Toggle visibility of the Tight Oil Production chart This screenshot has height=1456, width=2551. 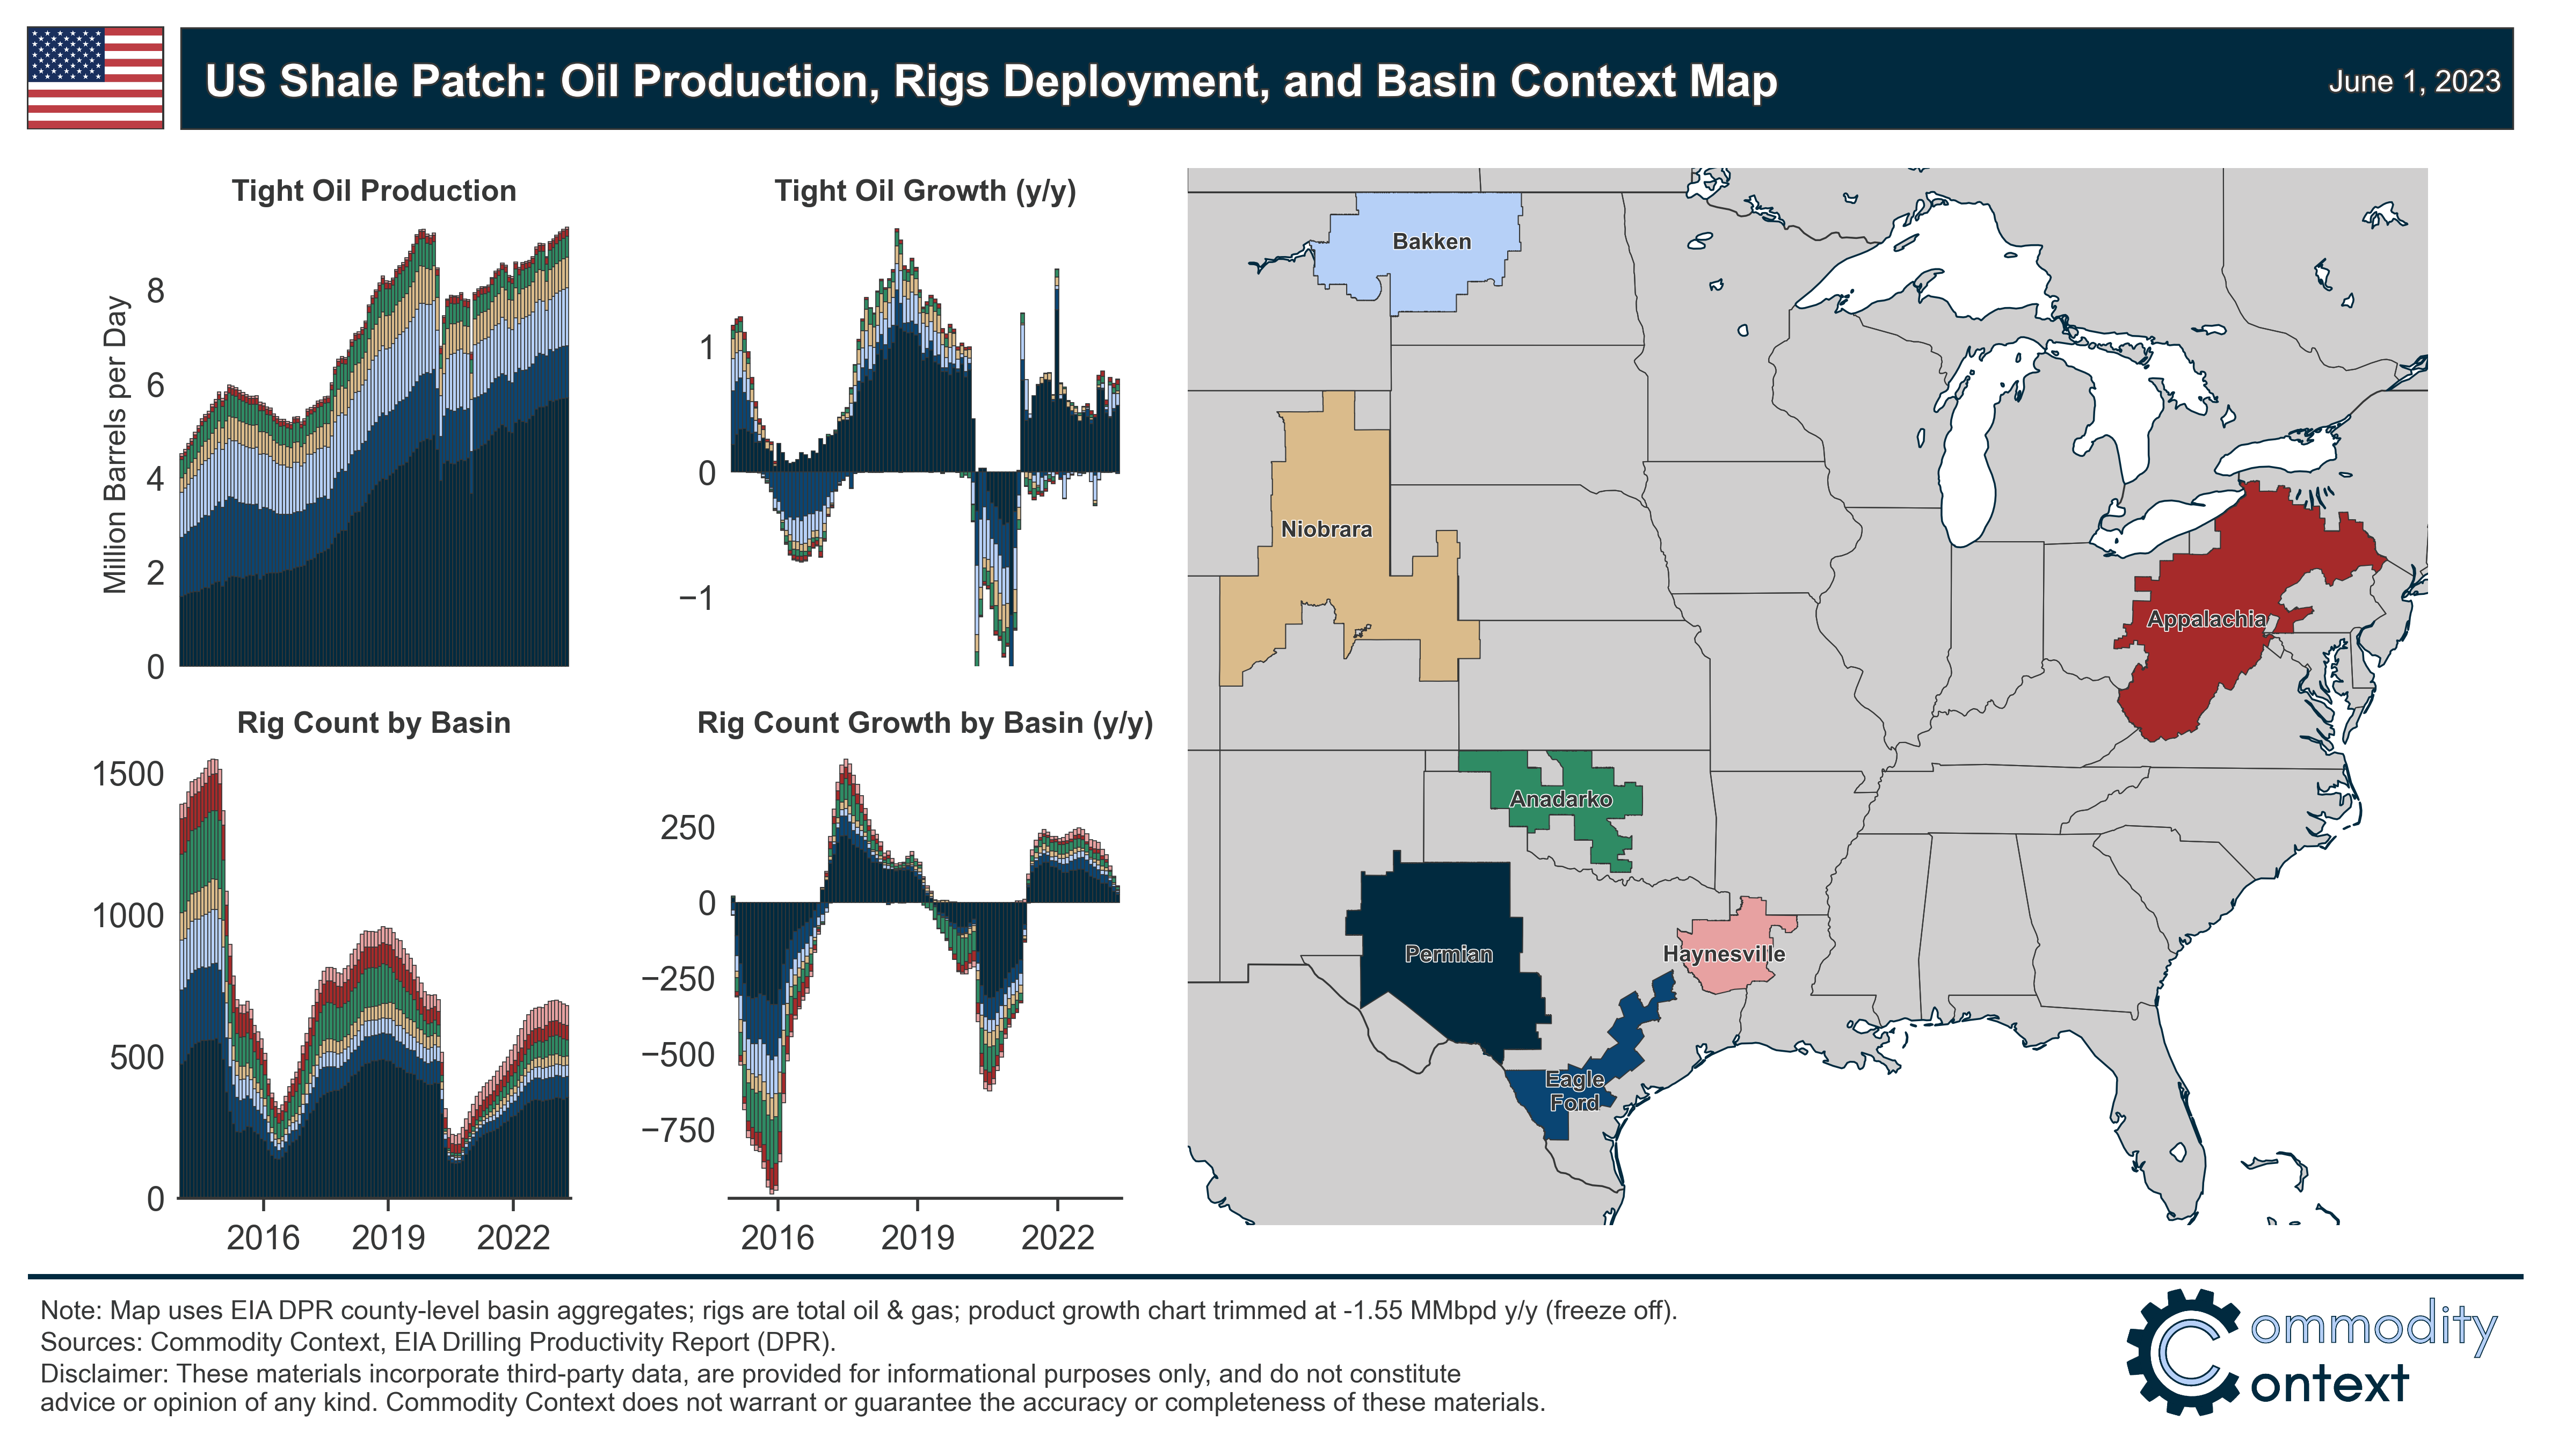click(375, 189)
